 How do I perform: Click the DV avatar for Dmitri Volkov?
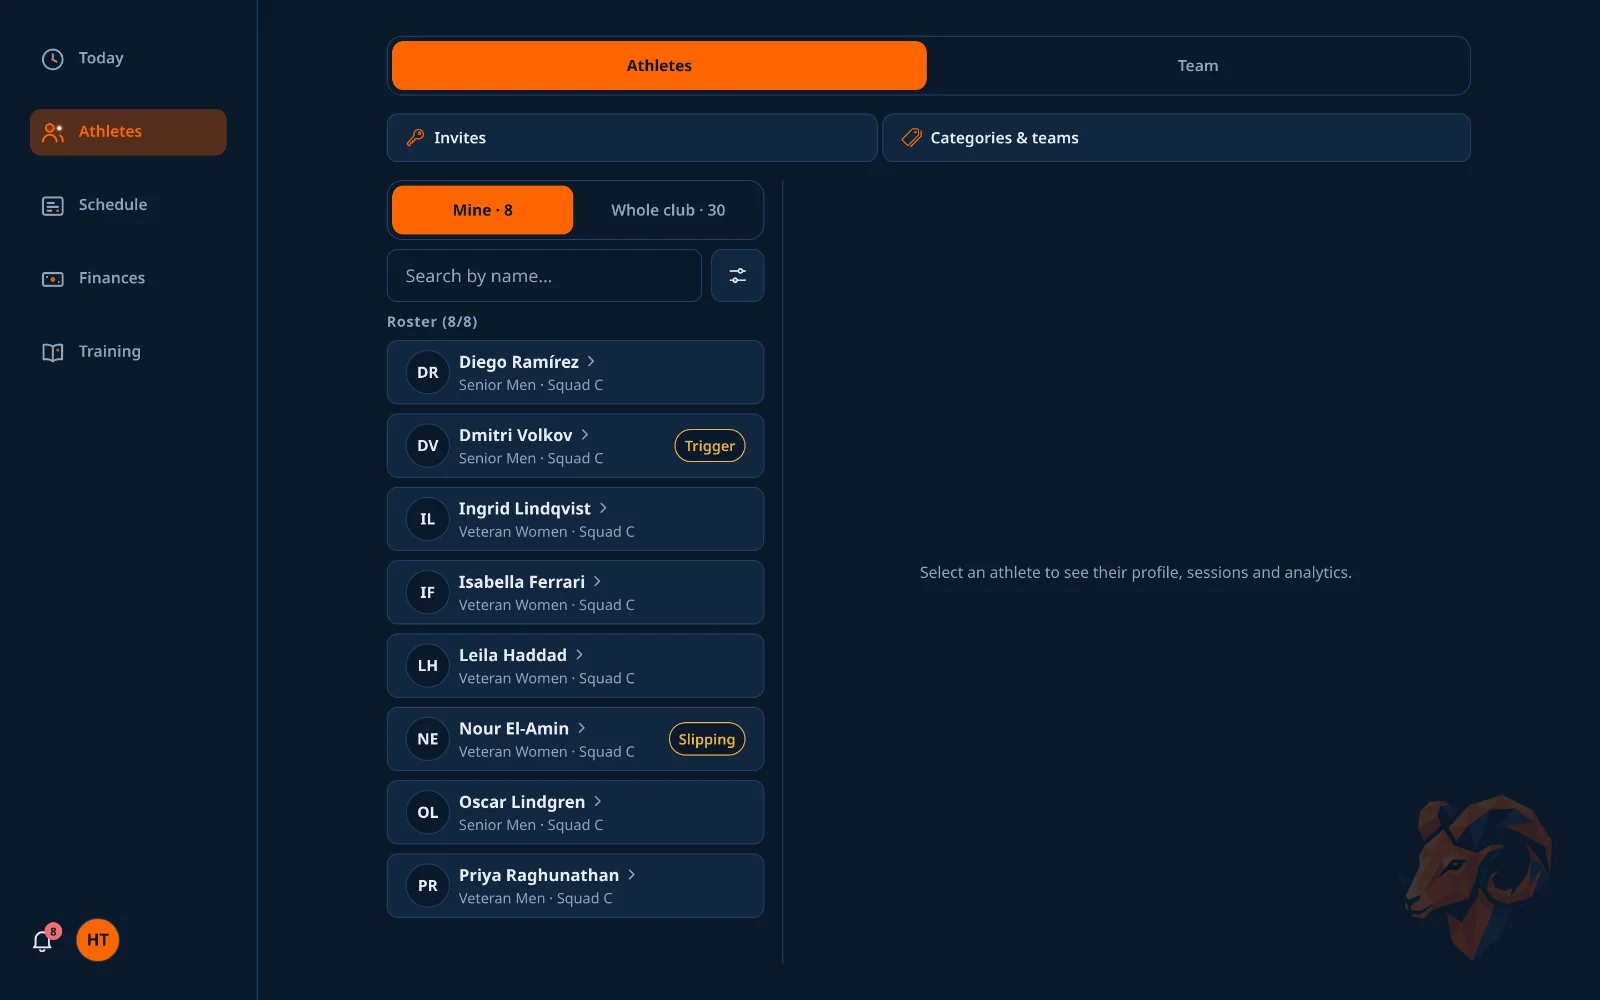(428, 446)
